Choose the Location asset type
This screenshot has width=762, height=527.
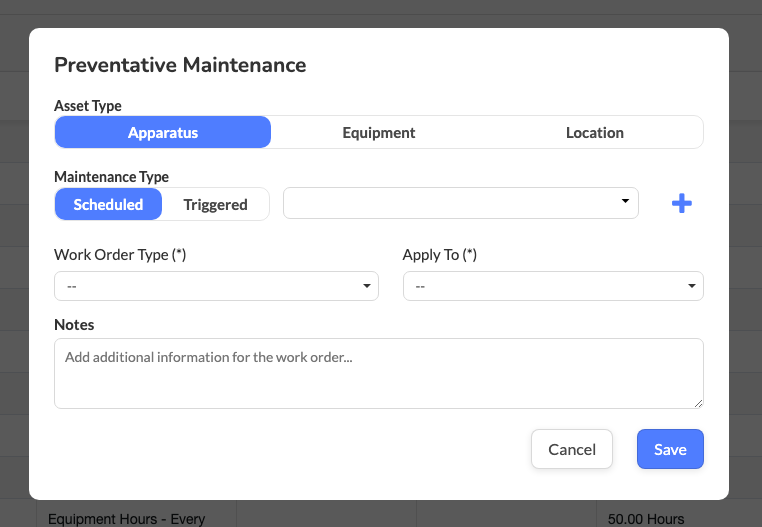(594, 132)
